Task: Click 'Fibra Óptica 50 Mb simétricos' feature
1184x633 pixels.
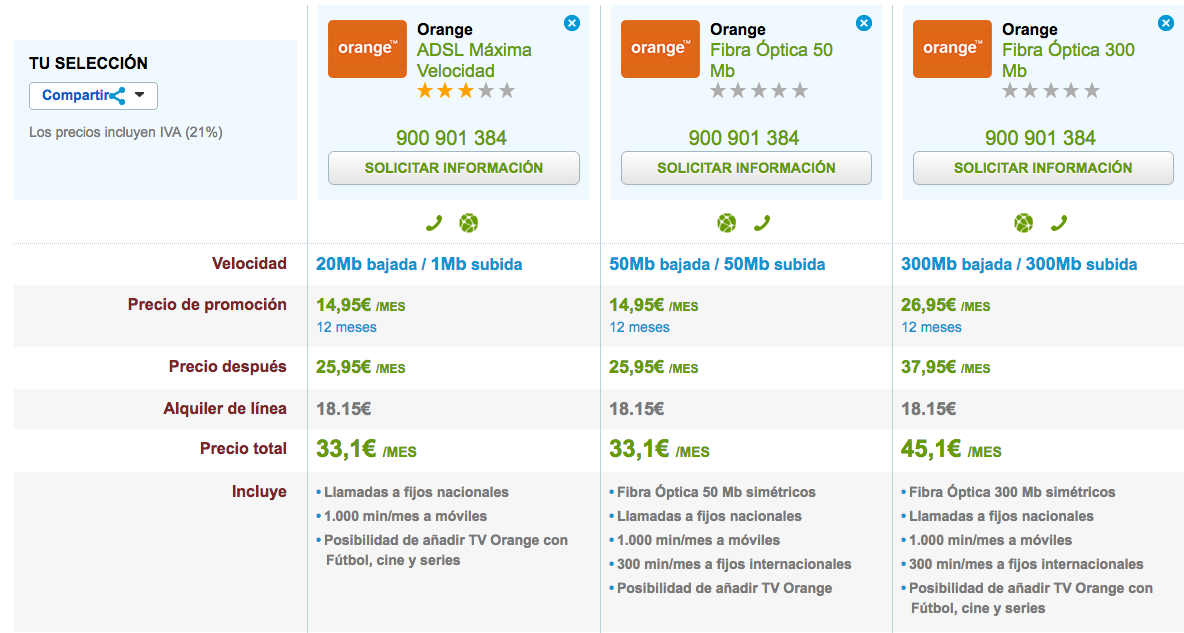Action: [716, 492]
